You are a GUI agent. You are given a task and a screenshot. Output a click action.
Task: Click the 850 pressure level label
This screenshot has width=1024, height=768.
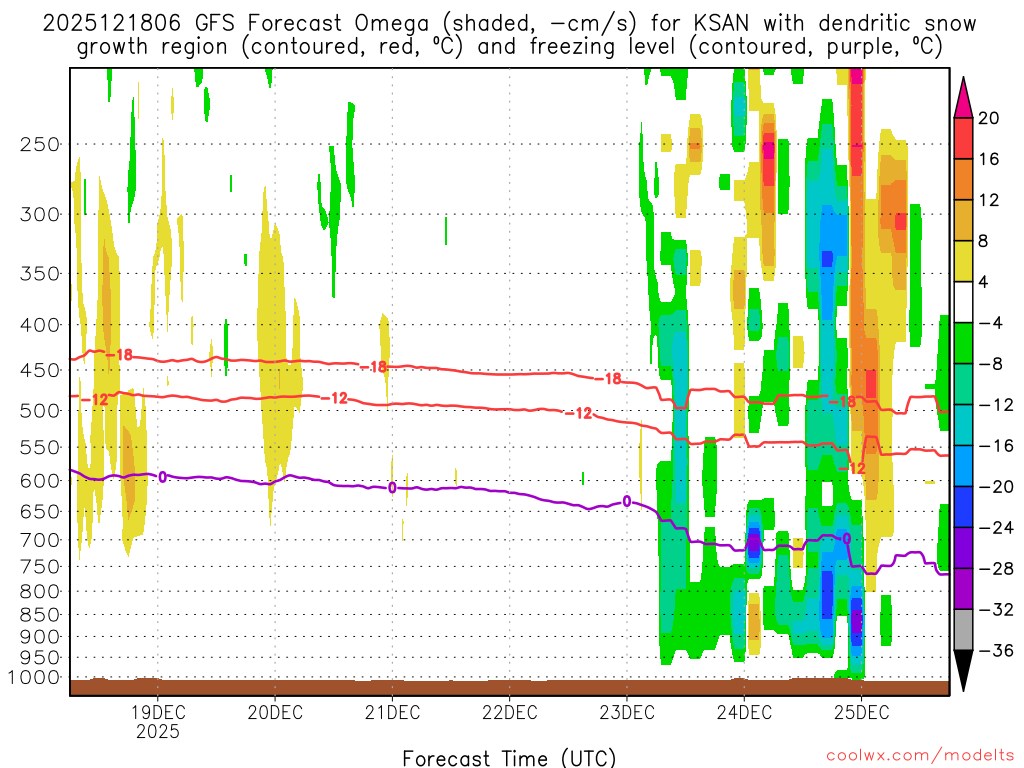pyautogui.click(x=40, y=615)
